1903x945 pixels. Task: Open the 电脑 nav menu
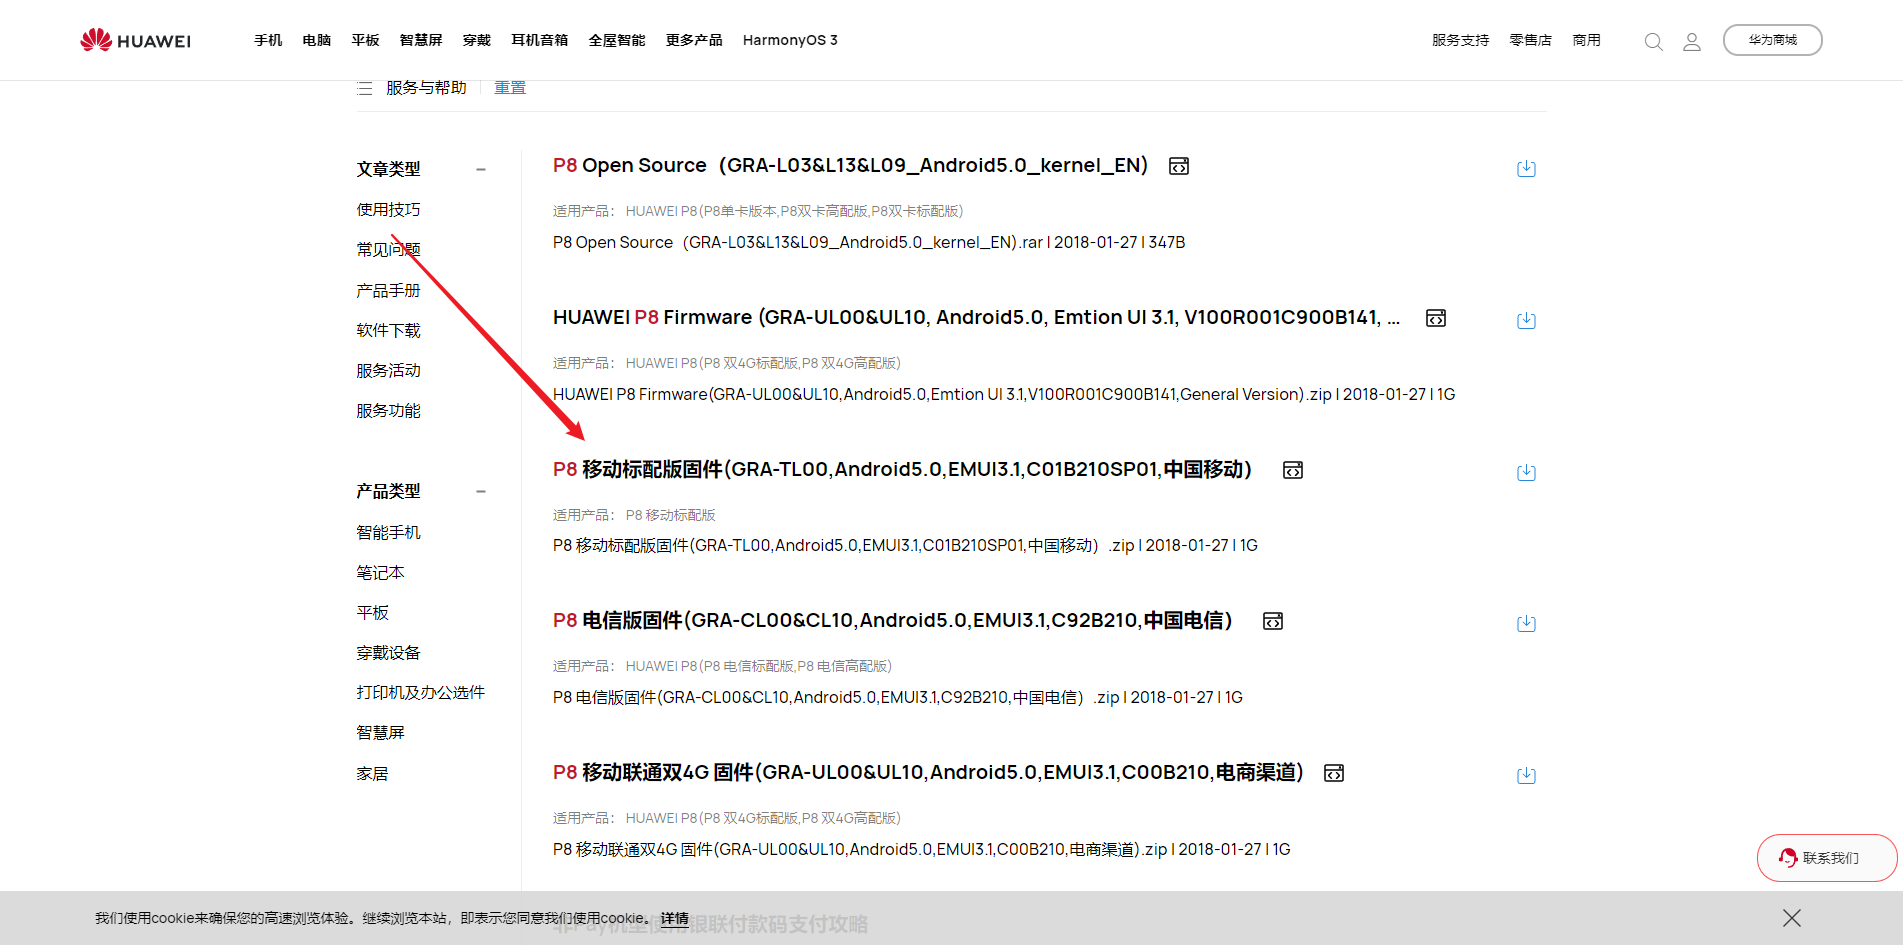click(x=317, y=40)
